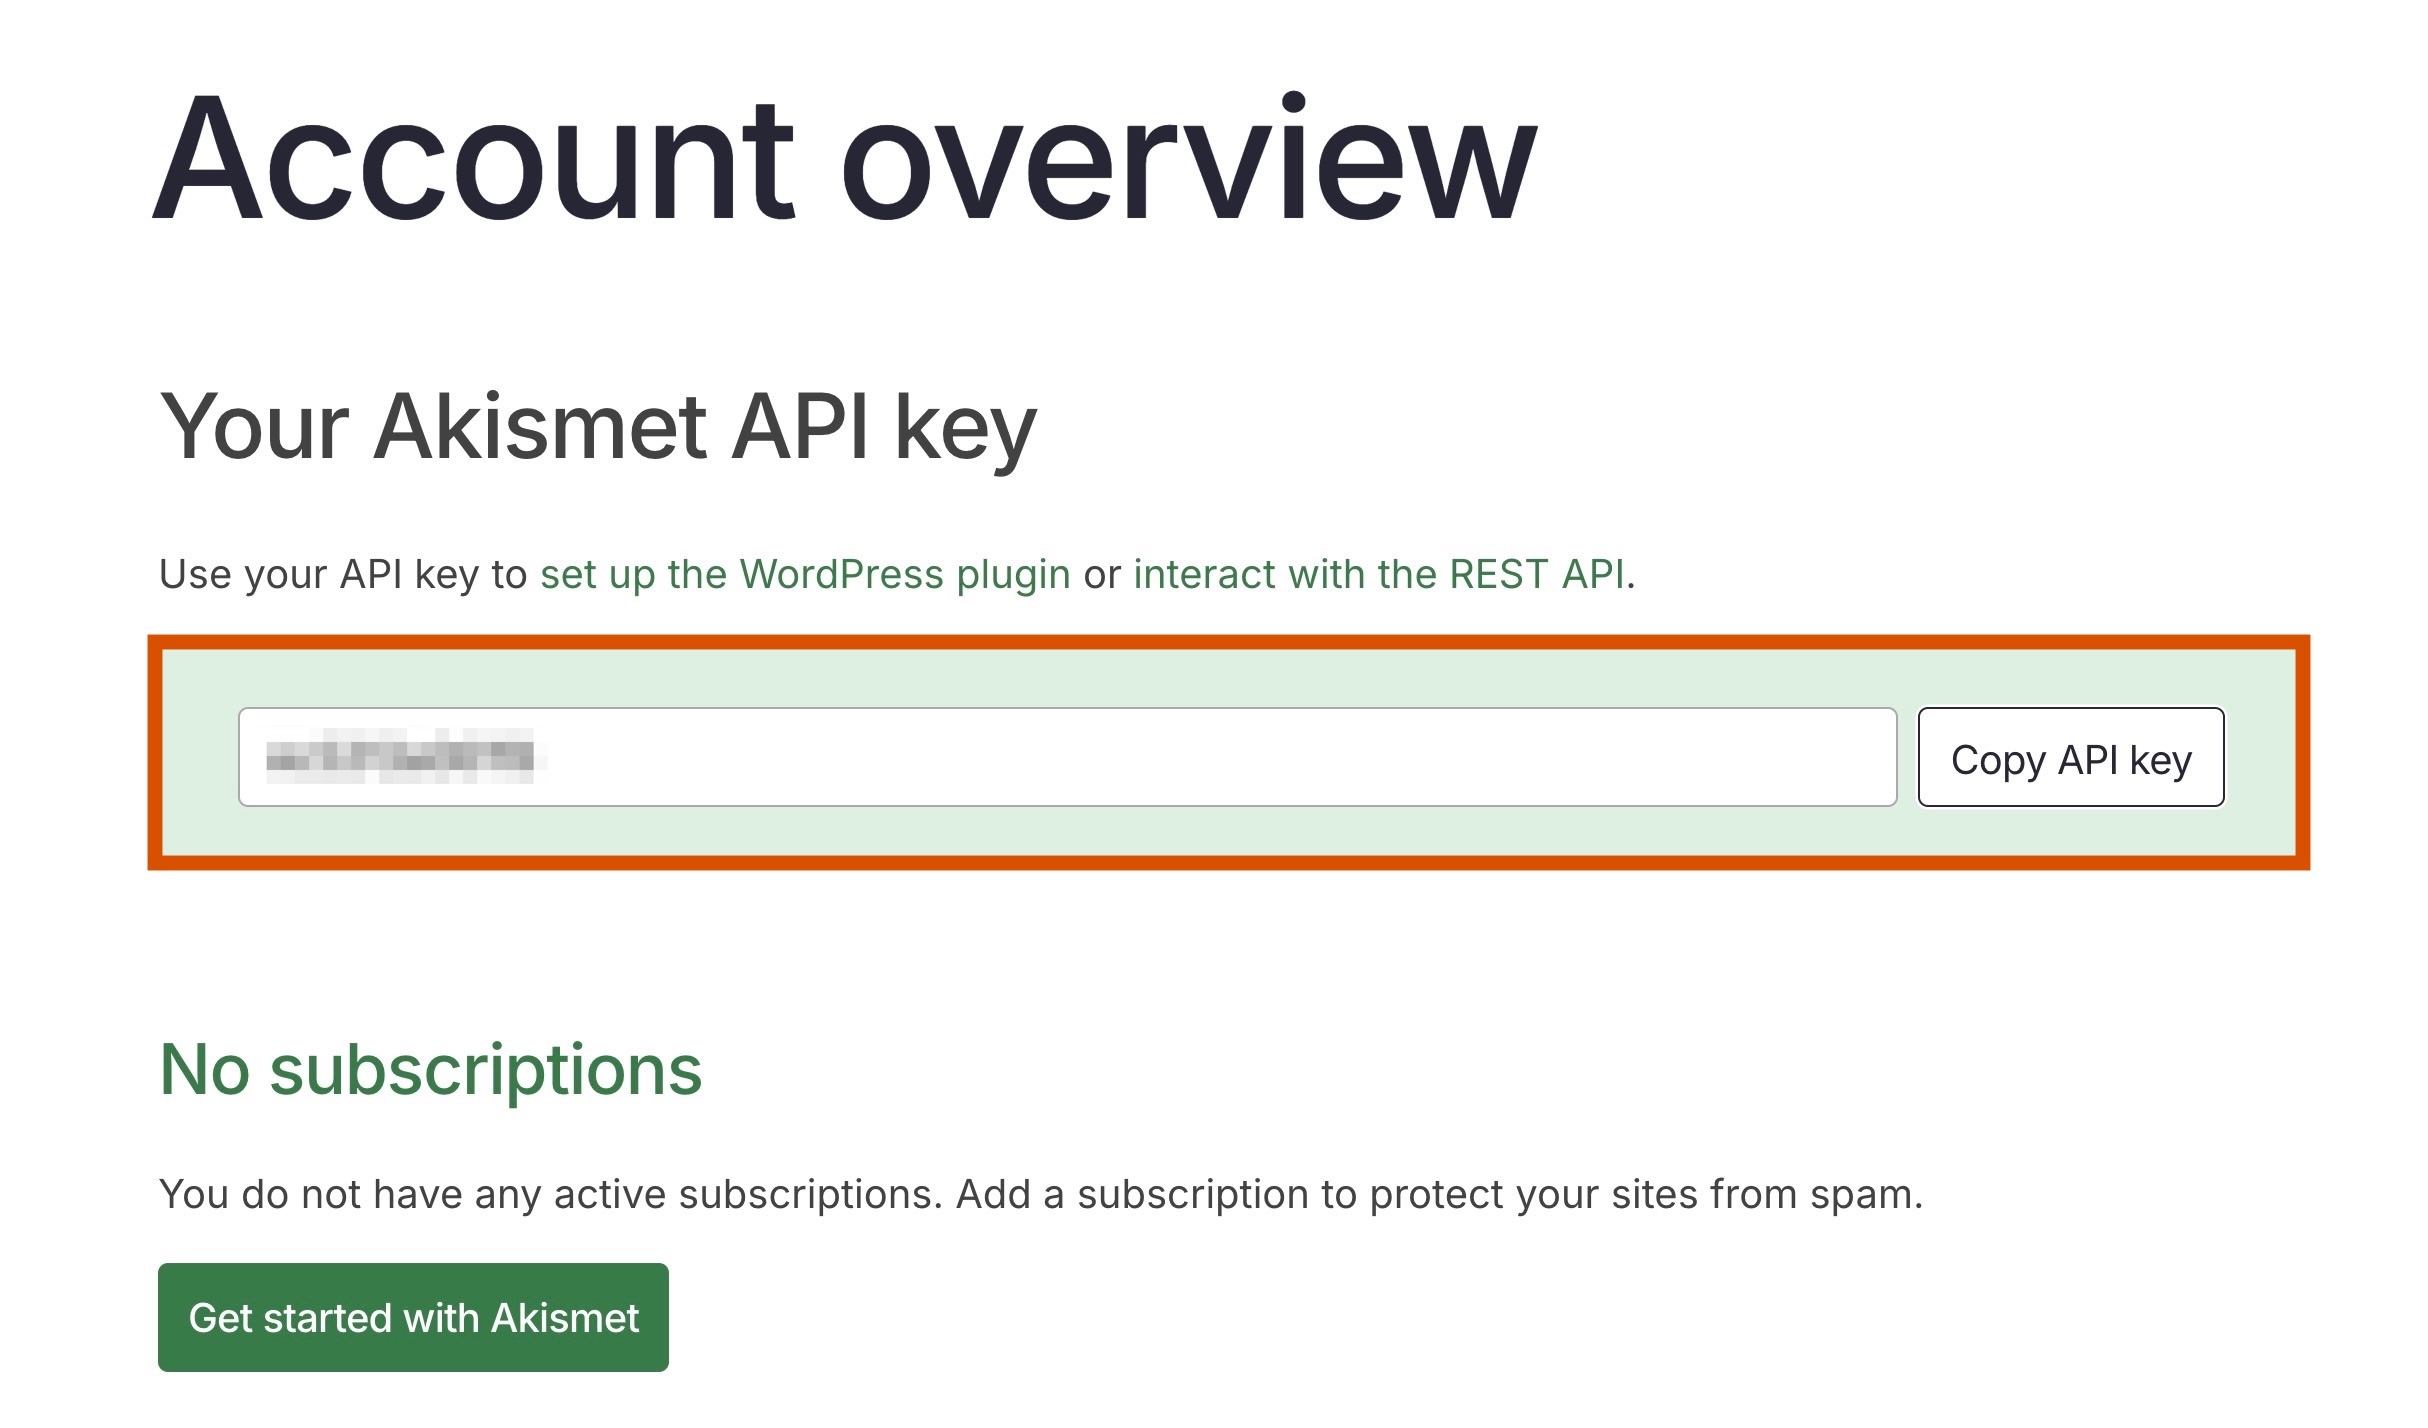Click the green panel right of Copy API key

2260,757
